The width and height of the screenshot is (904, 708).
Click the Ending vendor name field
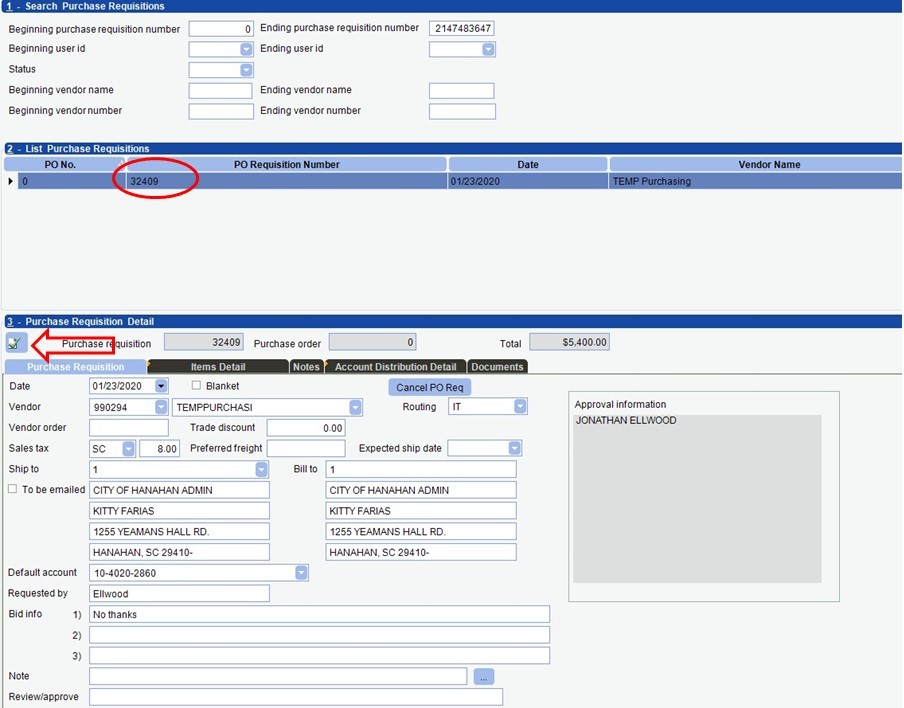461,91
